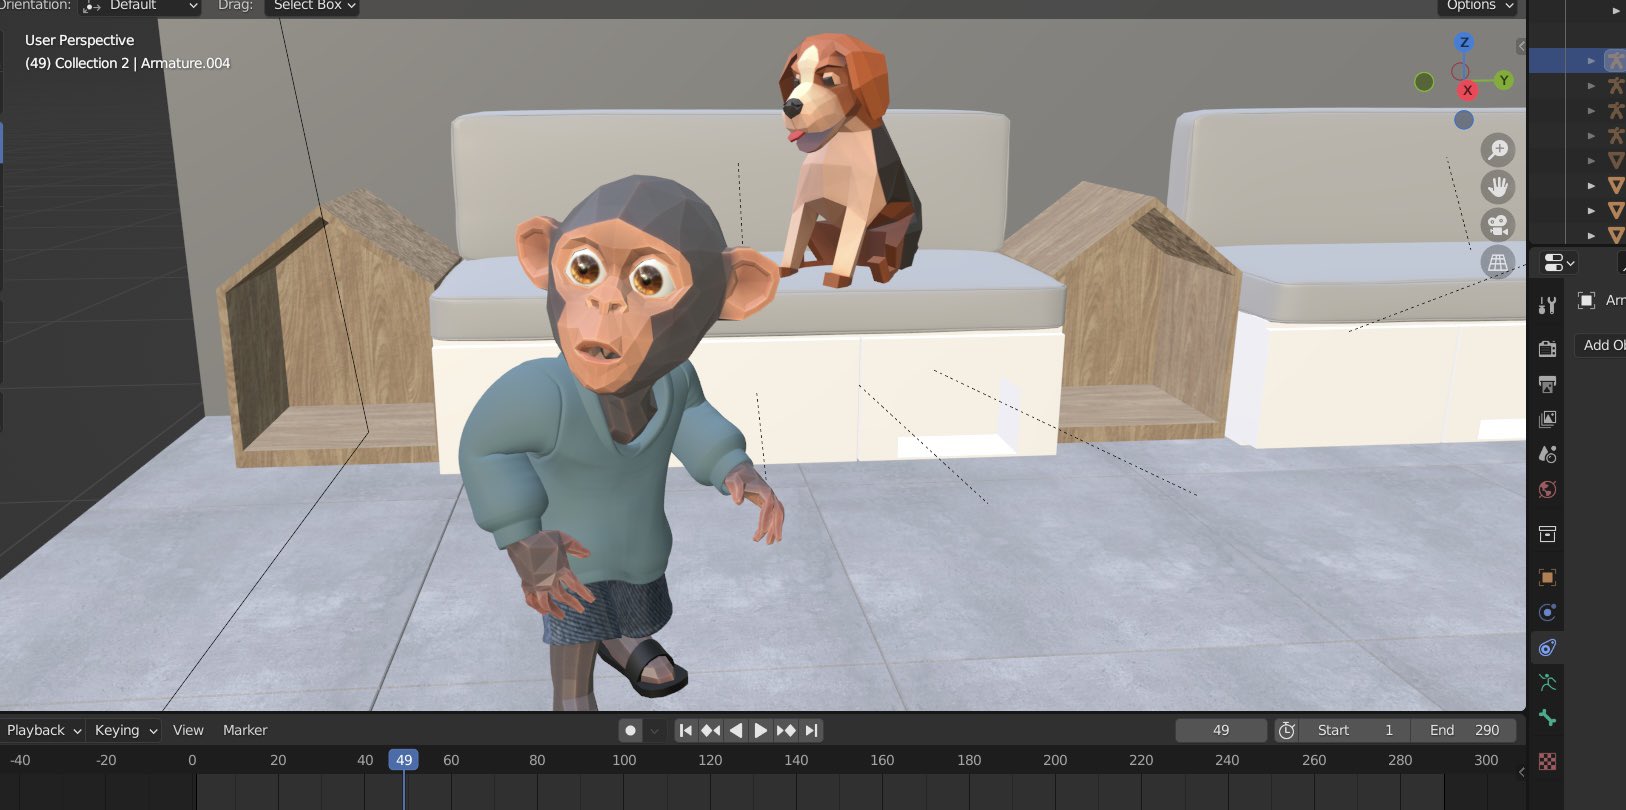Click the red X axis gizmo ball
The width and height of the screenshot is (1626, 810).
[x=1467, y=90]
